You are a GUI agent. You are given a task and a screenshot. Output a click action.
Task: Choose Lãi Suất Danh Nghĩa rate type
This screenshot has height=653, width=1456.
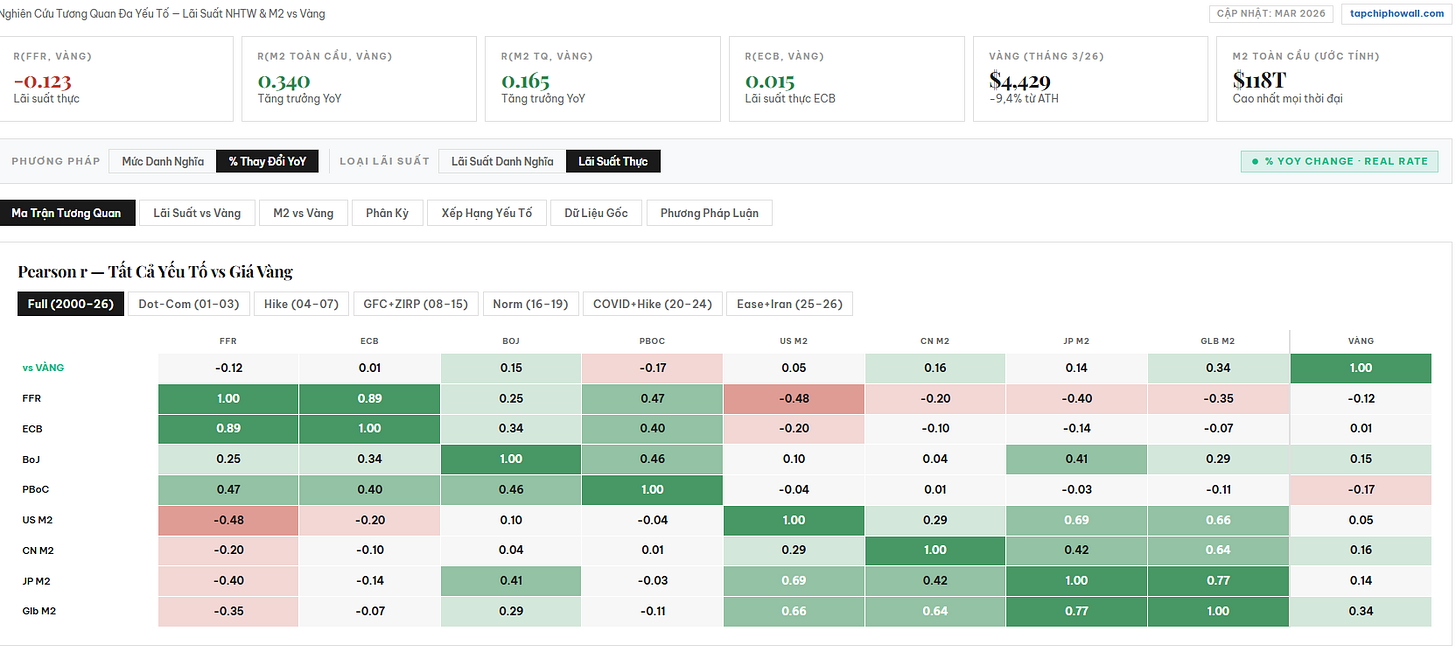point(502,161)
